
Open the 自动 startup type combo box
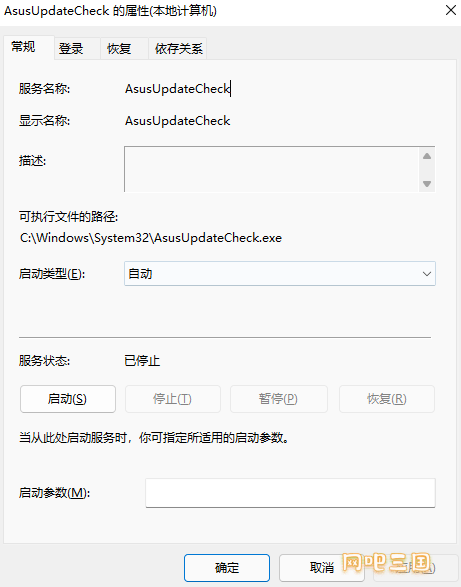[x=280, y=274]
